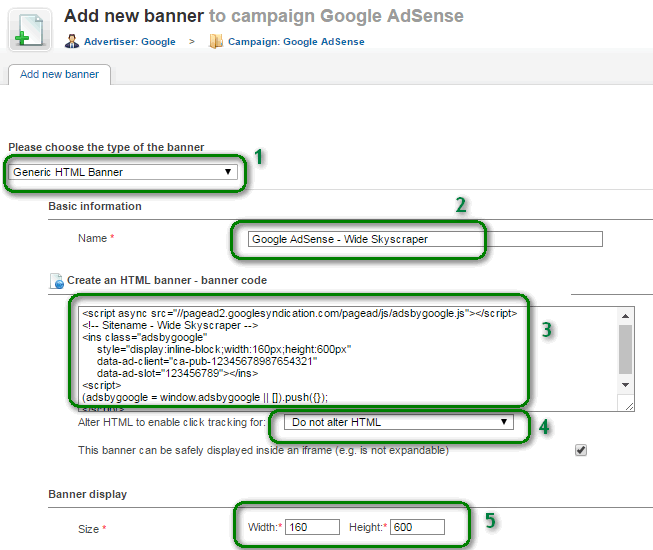Screen dimensions: 653x550
Task: Click the code textarea scroll down arrow
Action: click(x=626, y=385)
